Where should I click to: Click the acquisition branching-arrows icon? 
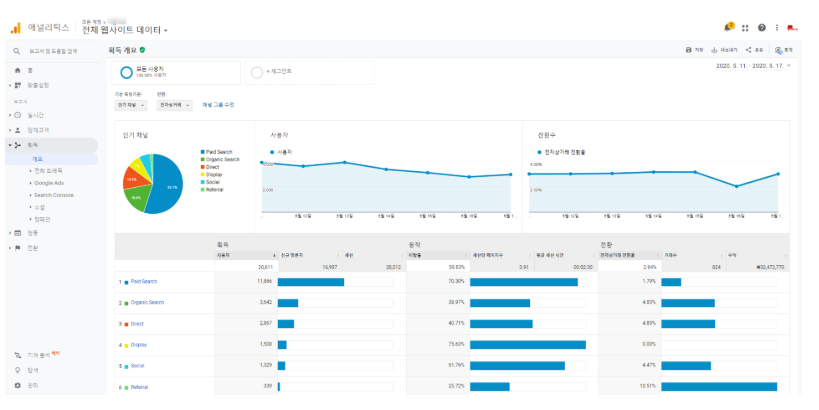click(18, 145)
